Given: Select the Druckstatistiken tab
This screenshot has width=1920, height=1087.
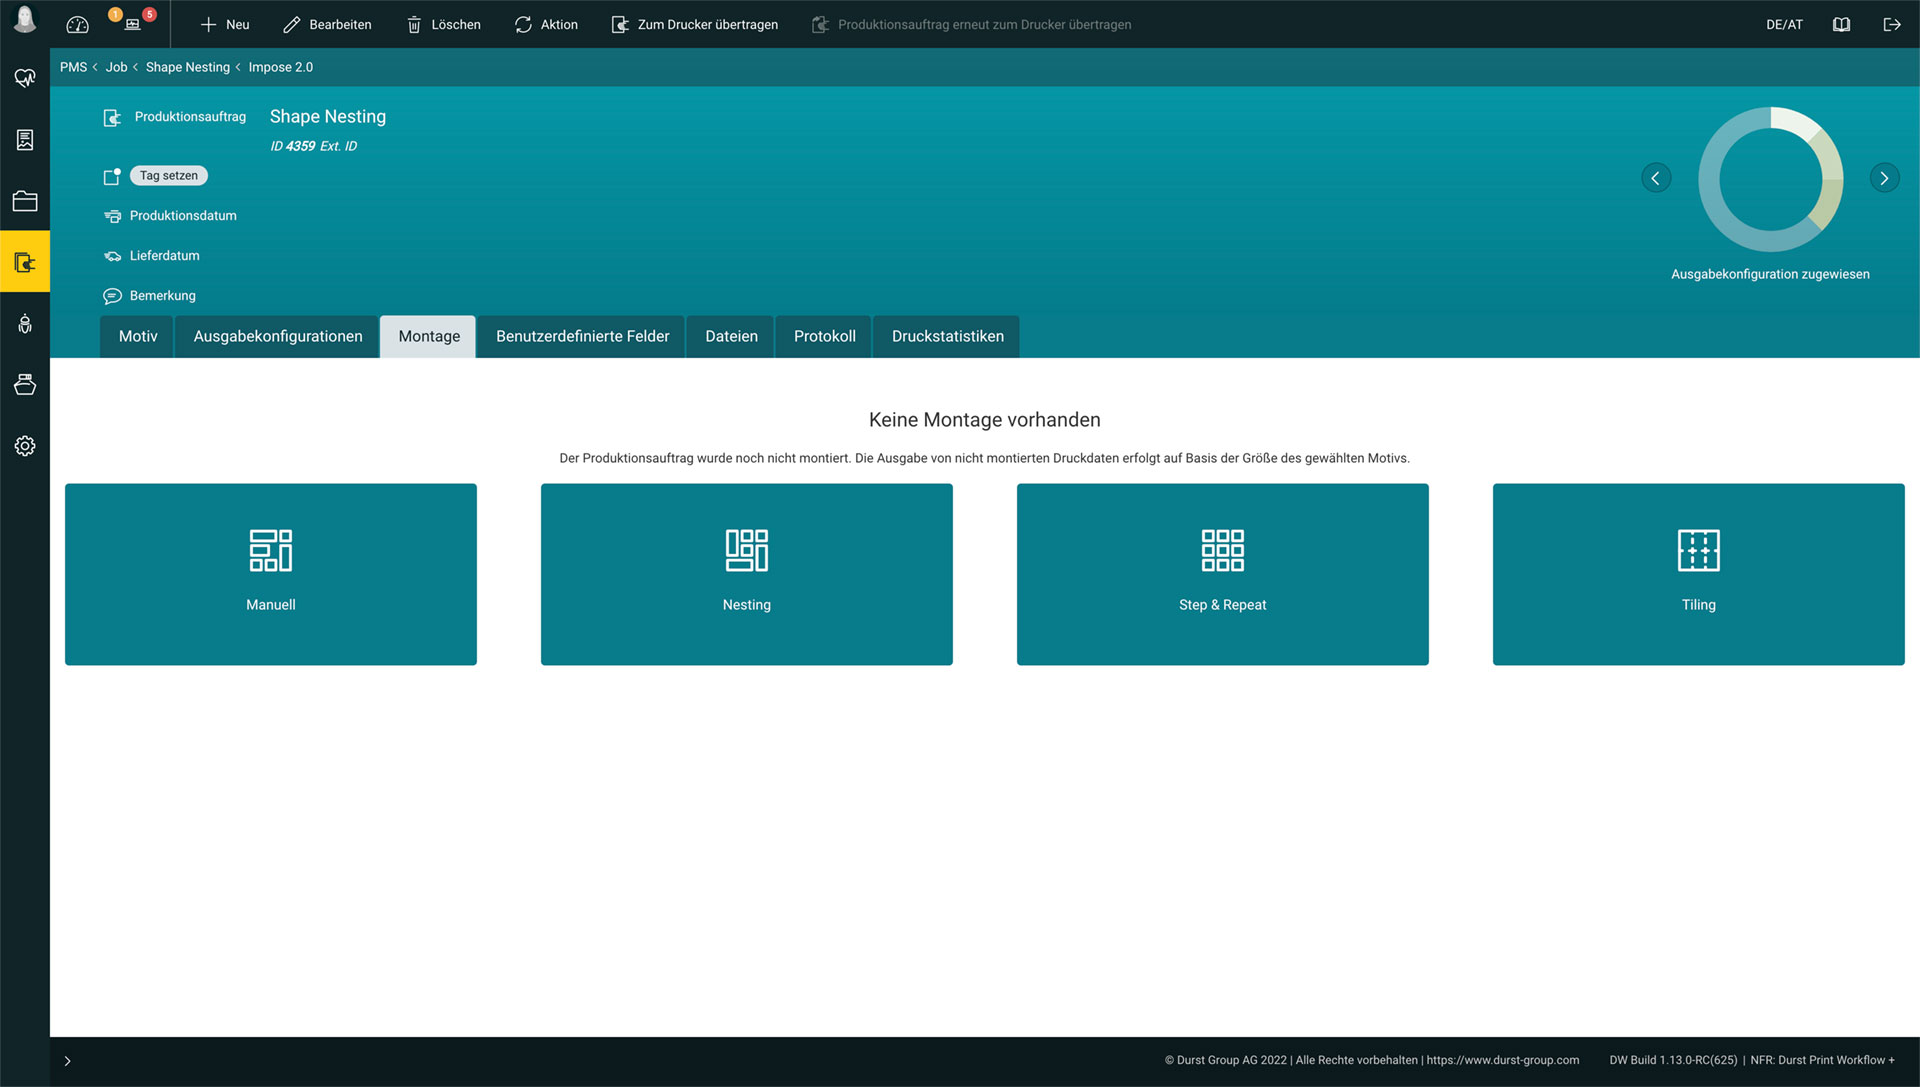Looking at the screenshot, I should point(945,336).
